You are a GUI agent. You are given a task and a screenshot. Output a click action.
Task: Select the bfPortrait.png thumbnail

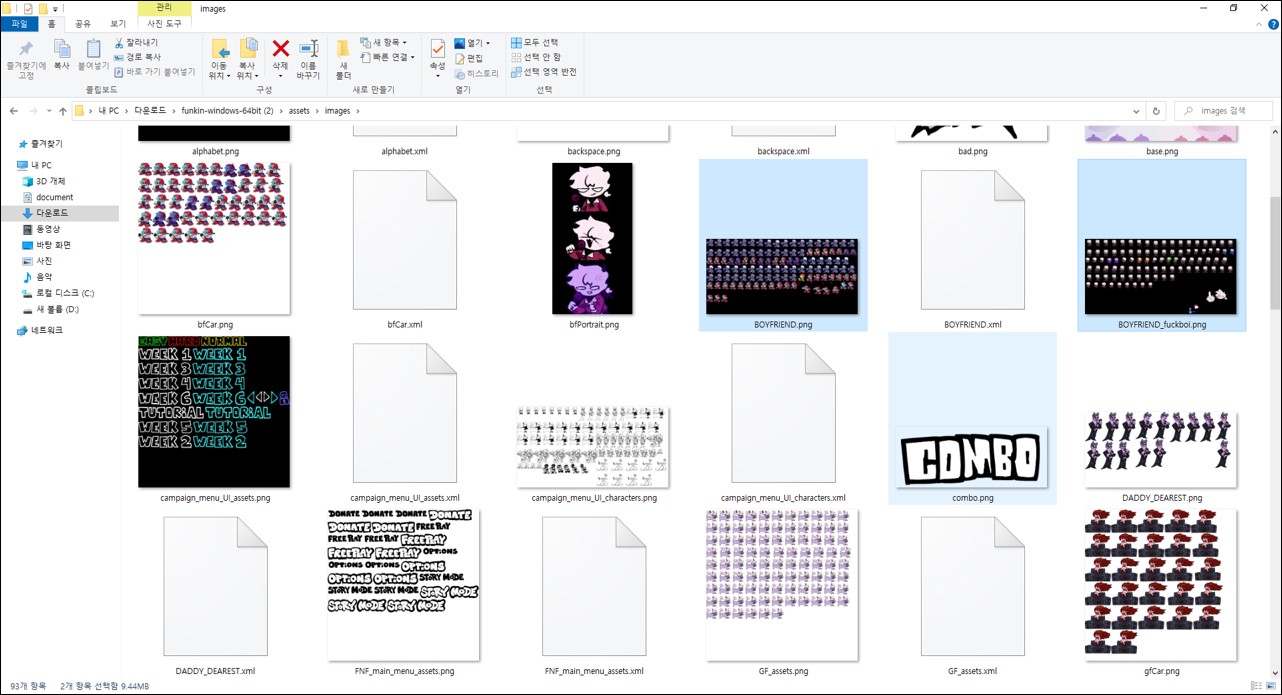tap(593, 238)
